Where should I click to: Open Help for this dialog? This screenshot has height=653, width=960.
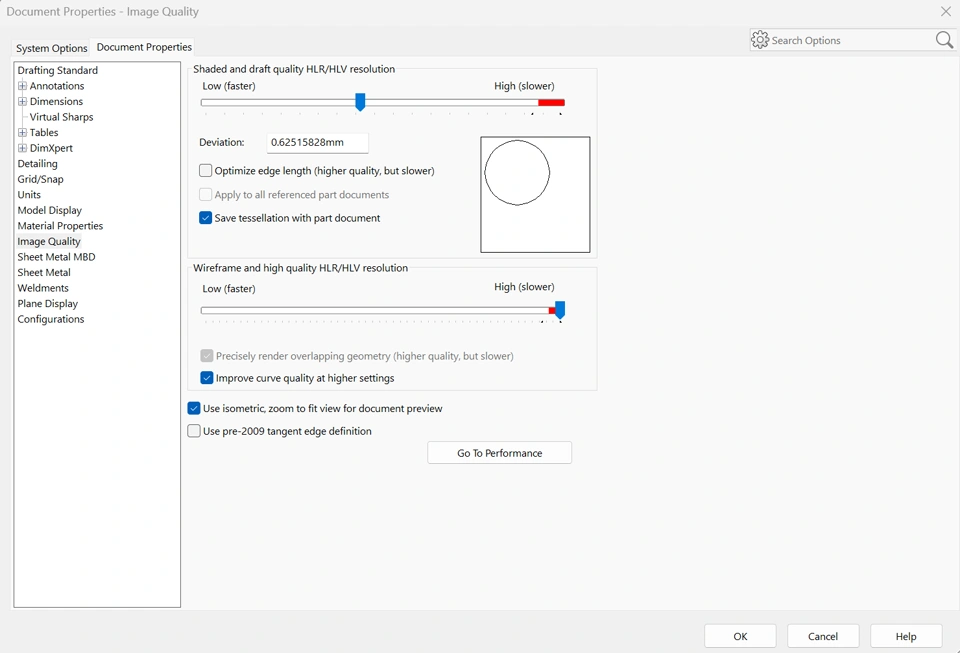906,636
